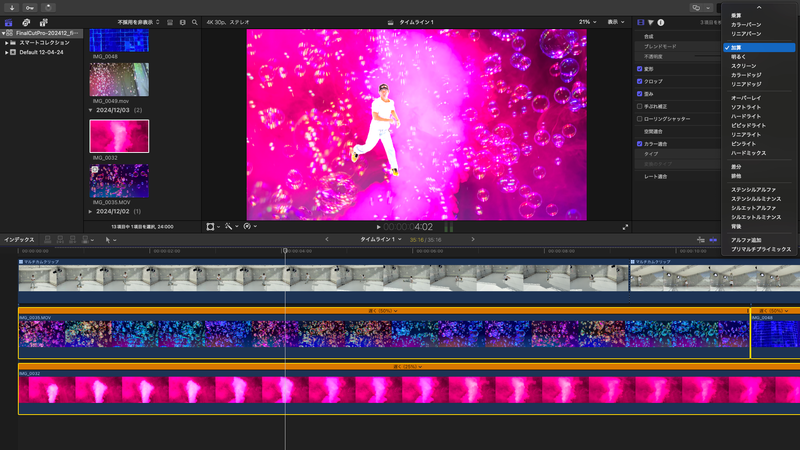Viewport: 800px width, 450px height.
Task: Enable the ローリングシャッター checkbox
Action: tap(639, 119)
